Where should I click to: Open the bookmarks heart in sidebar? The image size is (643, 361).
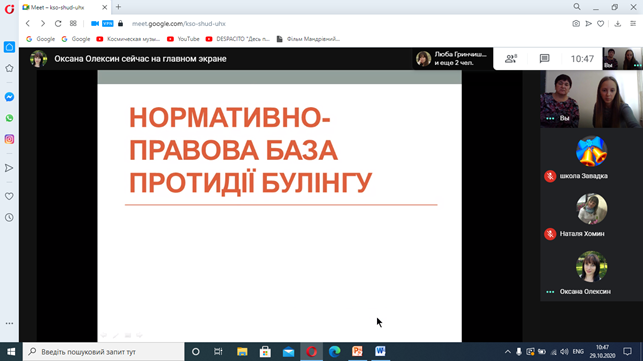pyautogui.click(x=9, y=196)
